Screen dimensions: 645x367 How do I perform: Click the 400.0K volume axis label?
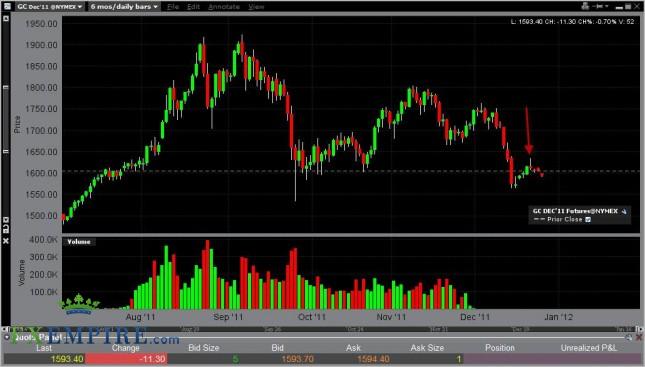pyautogui.click(x=43, y=239)
